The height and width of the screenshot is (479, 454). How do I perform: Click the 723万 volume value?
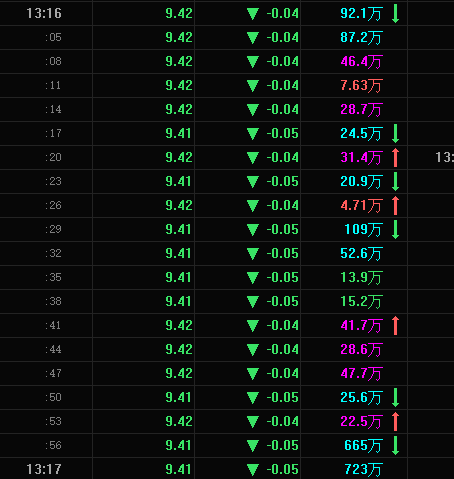click(363, 470)
